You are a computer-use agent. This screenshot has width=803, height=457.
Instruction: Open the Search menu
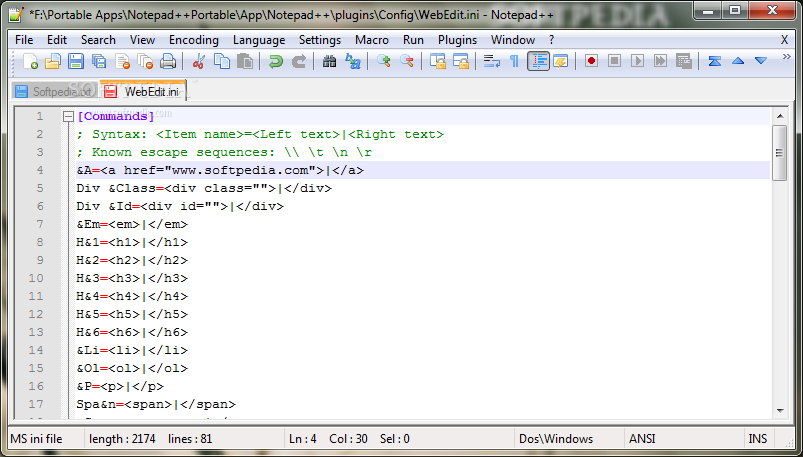(98, 40)
